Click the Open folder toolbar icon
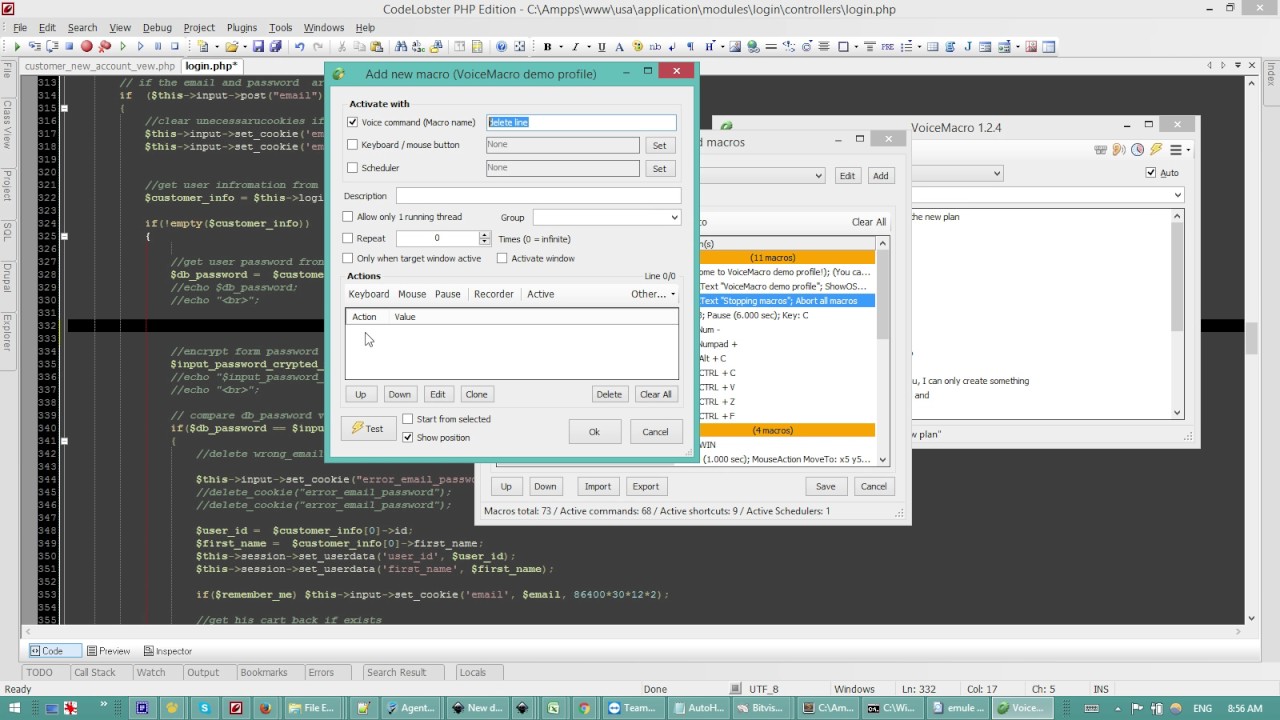1280x720 pixels. point(231,46)
